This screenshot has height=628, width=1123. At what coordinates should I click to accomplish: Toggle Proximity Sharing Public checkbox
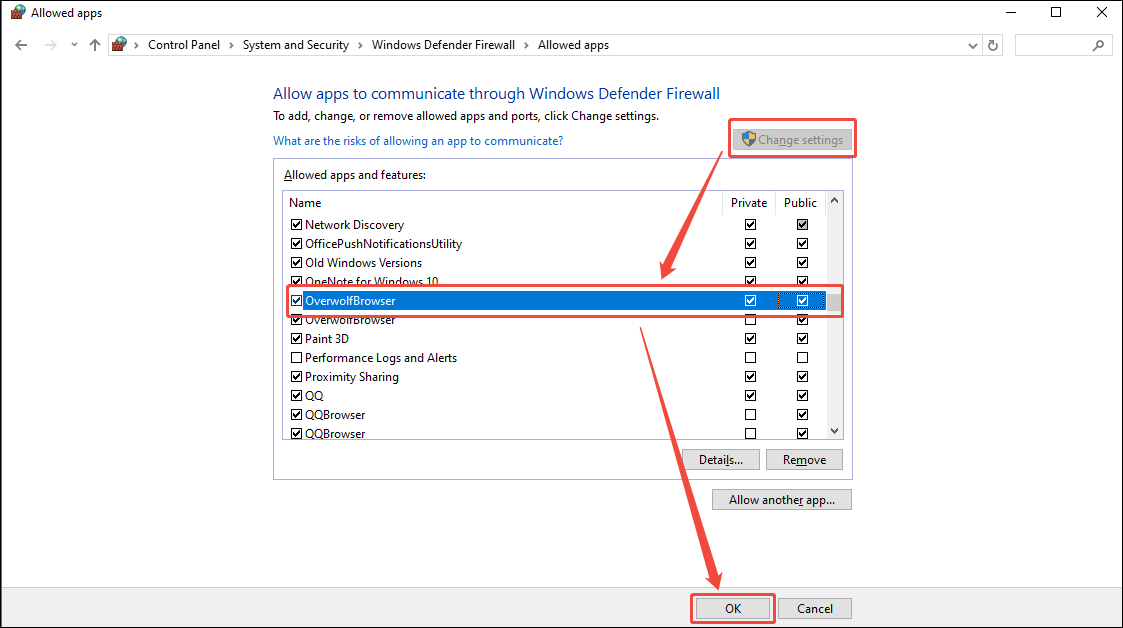coord(802,377)
